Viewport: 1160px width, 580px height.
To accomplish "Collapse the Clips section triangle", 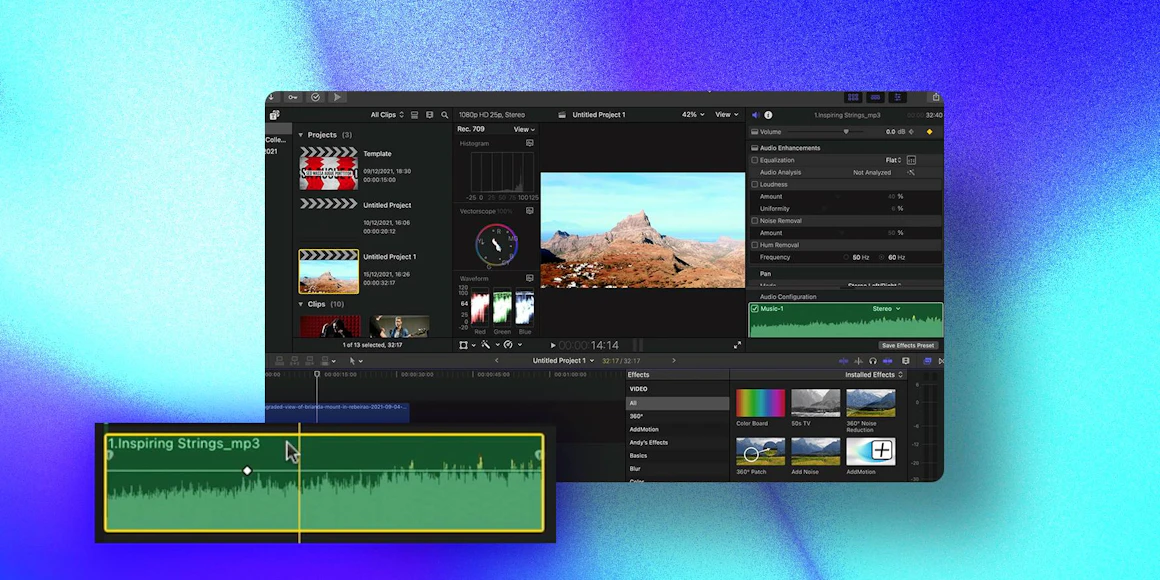I will pos(300,304).
